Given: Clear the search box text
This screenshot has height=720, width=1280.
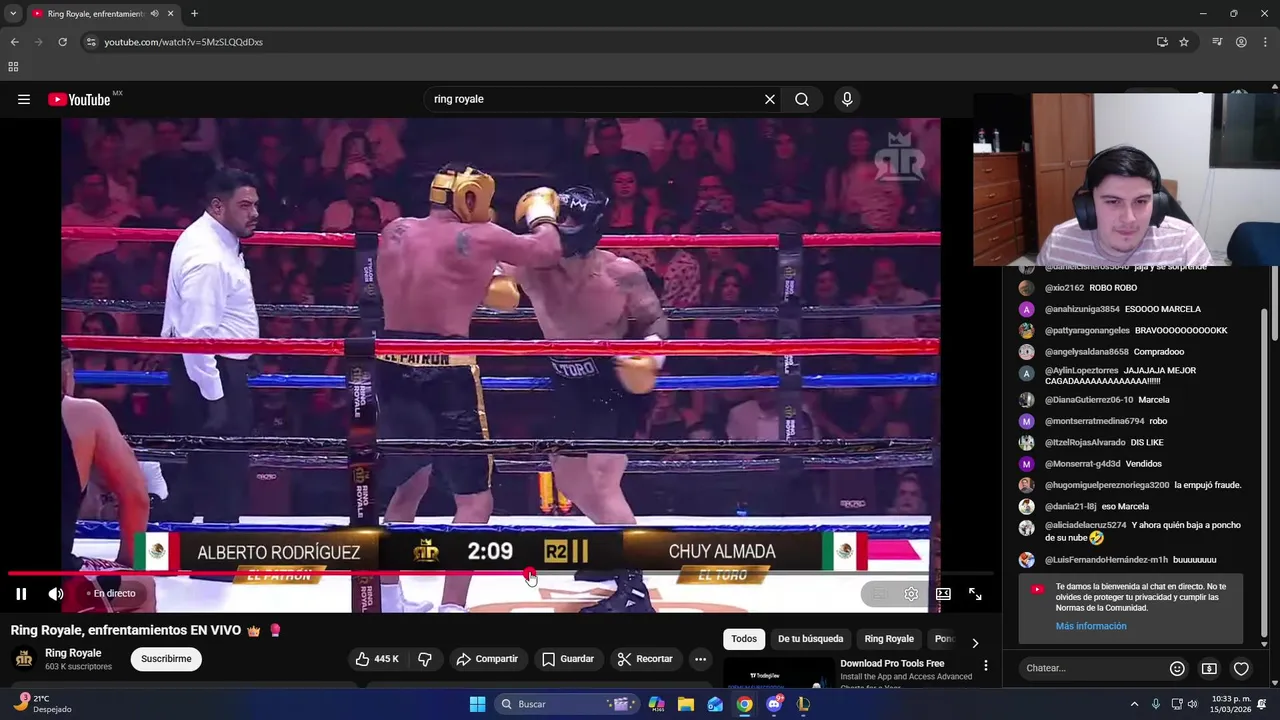Looking at the screenshot, I should point(770,99).
